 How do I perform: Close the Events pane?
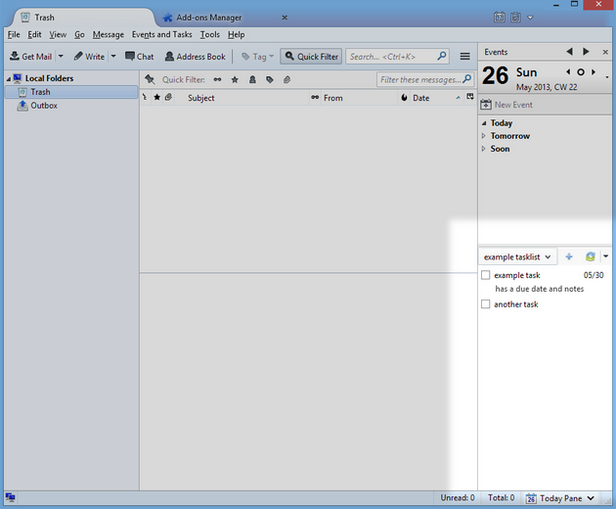[606, 51]
